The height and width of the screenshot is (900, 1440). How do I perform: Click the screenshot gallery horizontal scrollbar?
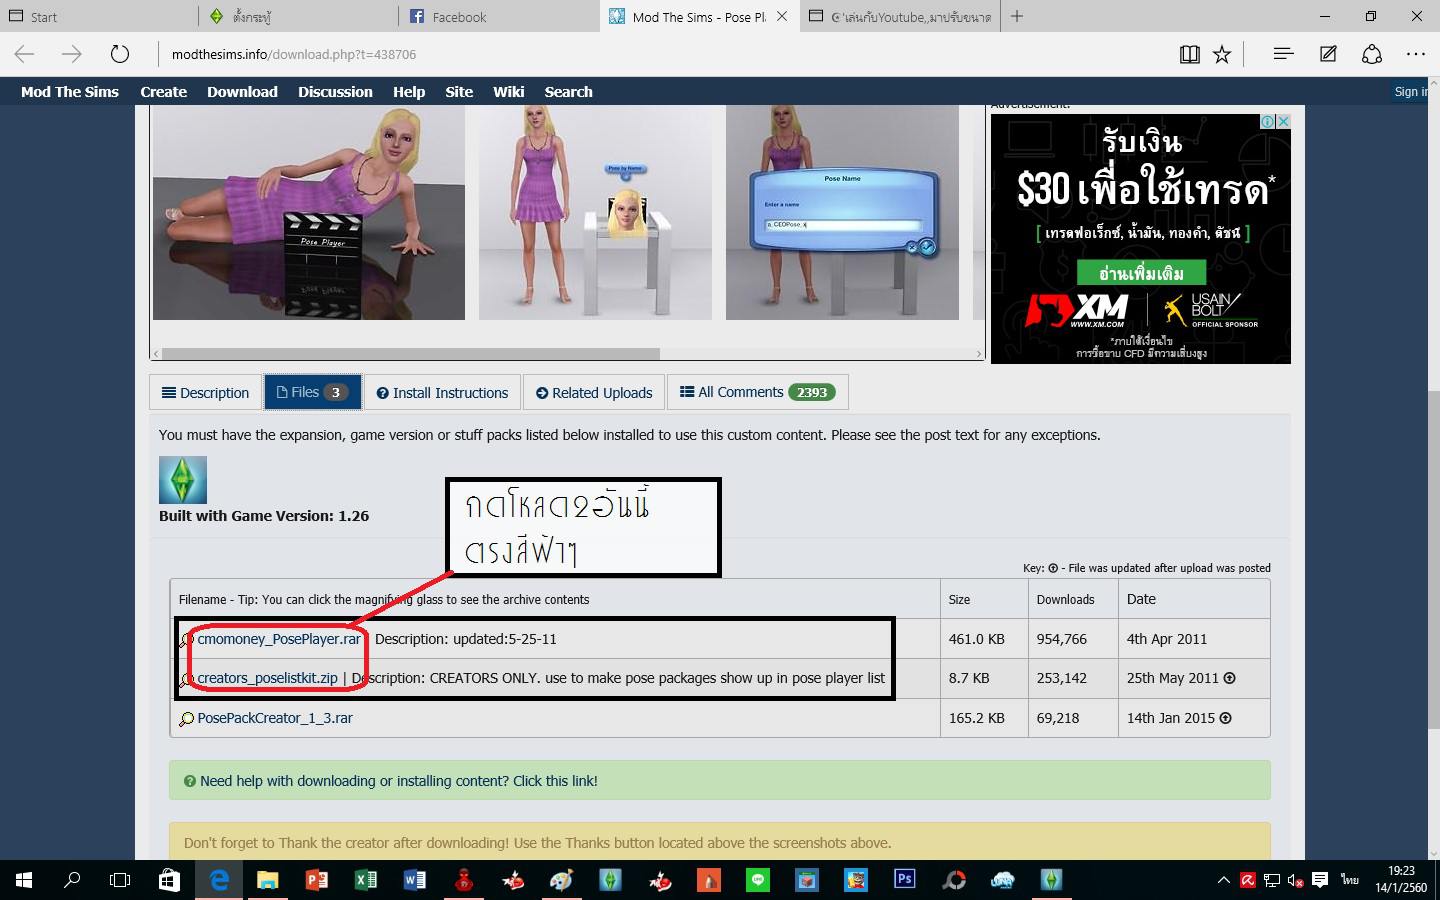click(x=410, y=354)
